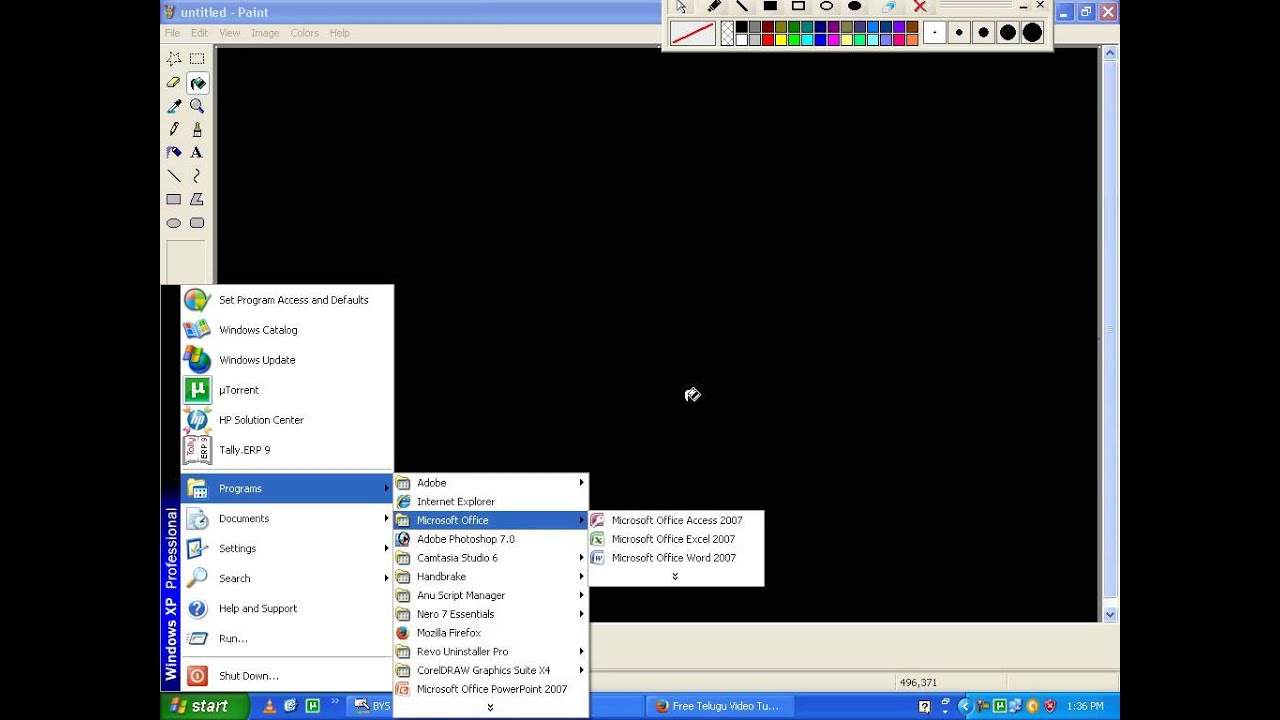Select the Magnifier tool in Paint
Viewport: 1280px width, 720px height.
pyautogui.click(x=197, y=106)
